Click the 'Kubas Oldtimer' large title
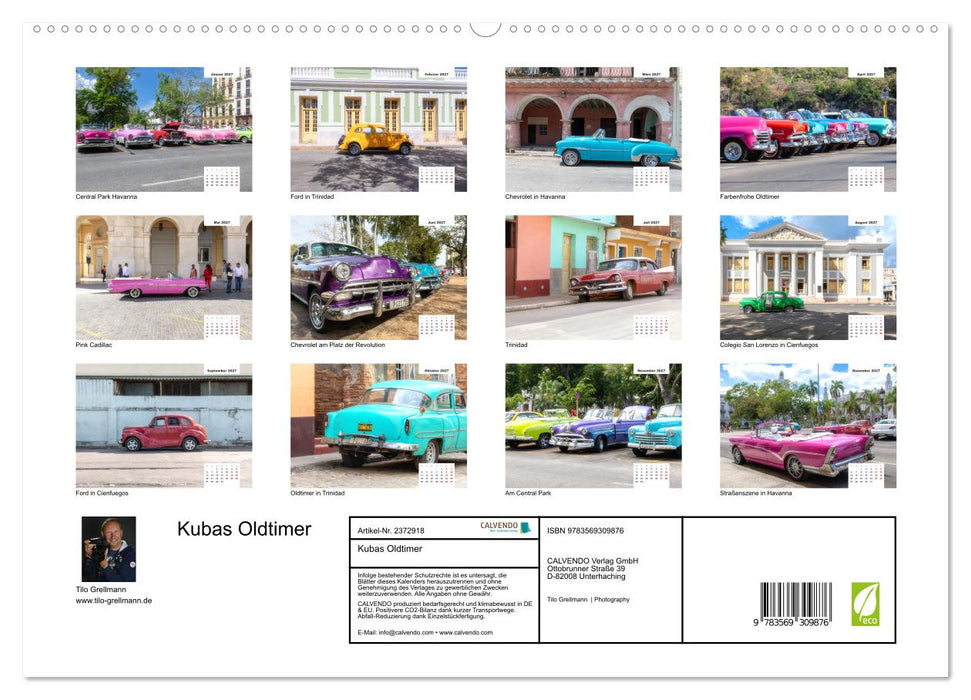 [x=244, y=529]
